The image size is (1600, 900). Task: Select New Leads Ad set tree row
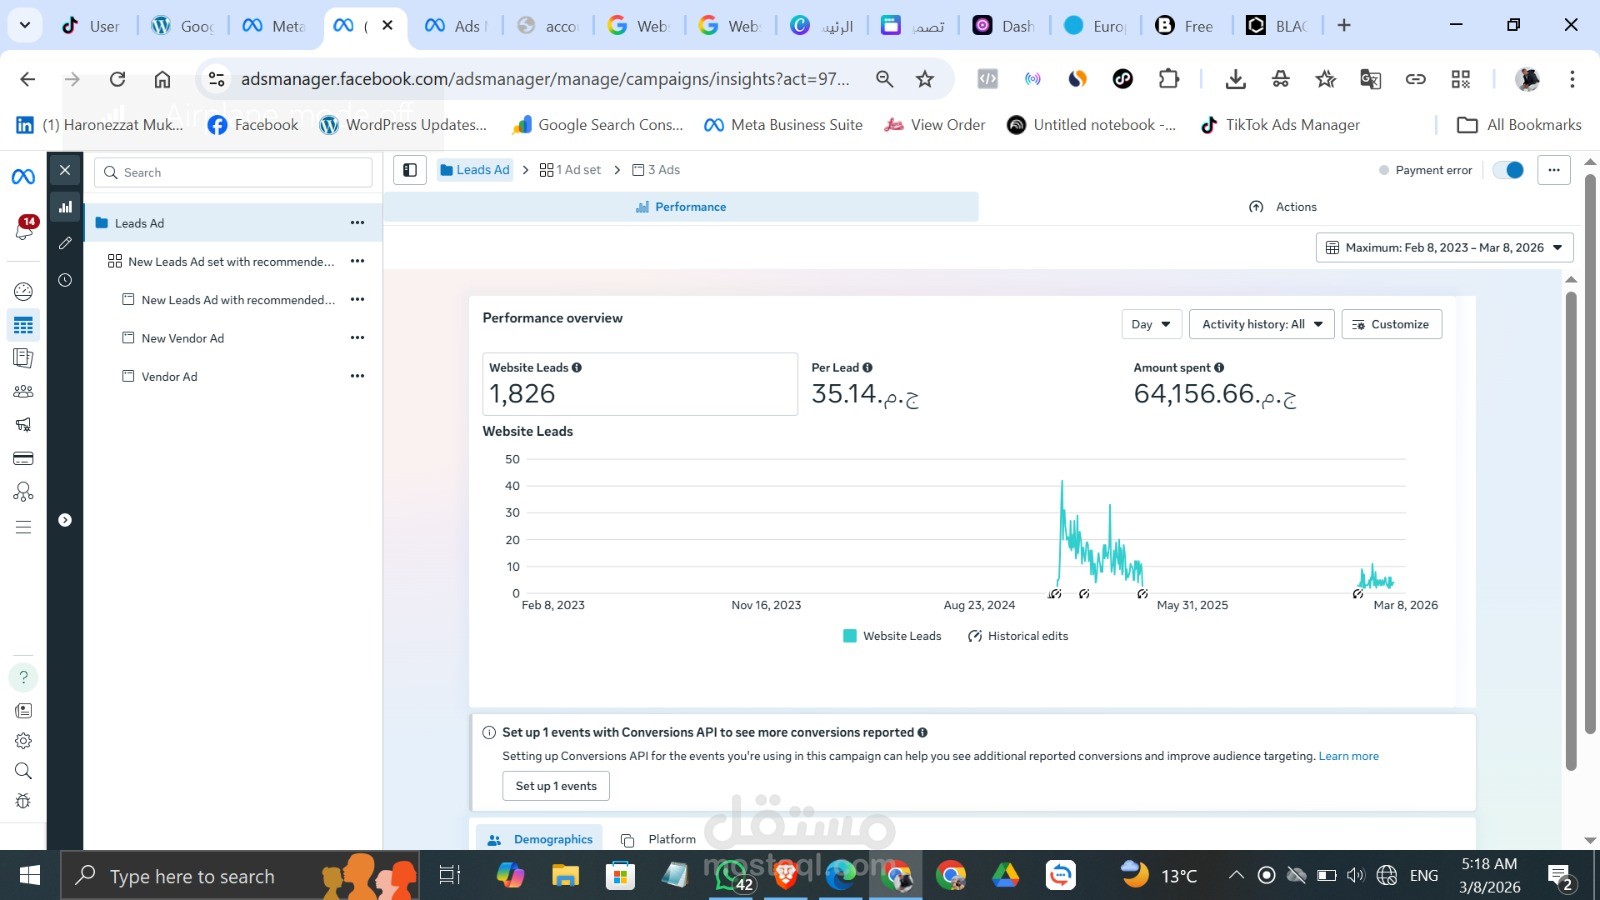(x=233, y=262)
